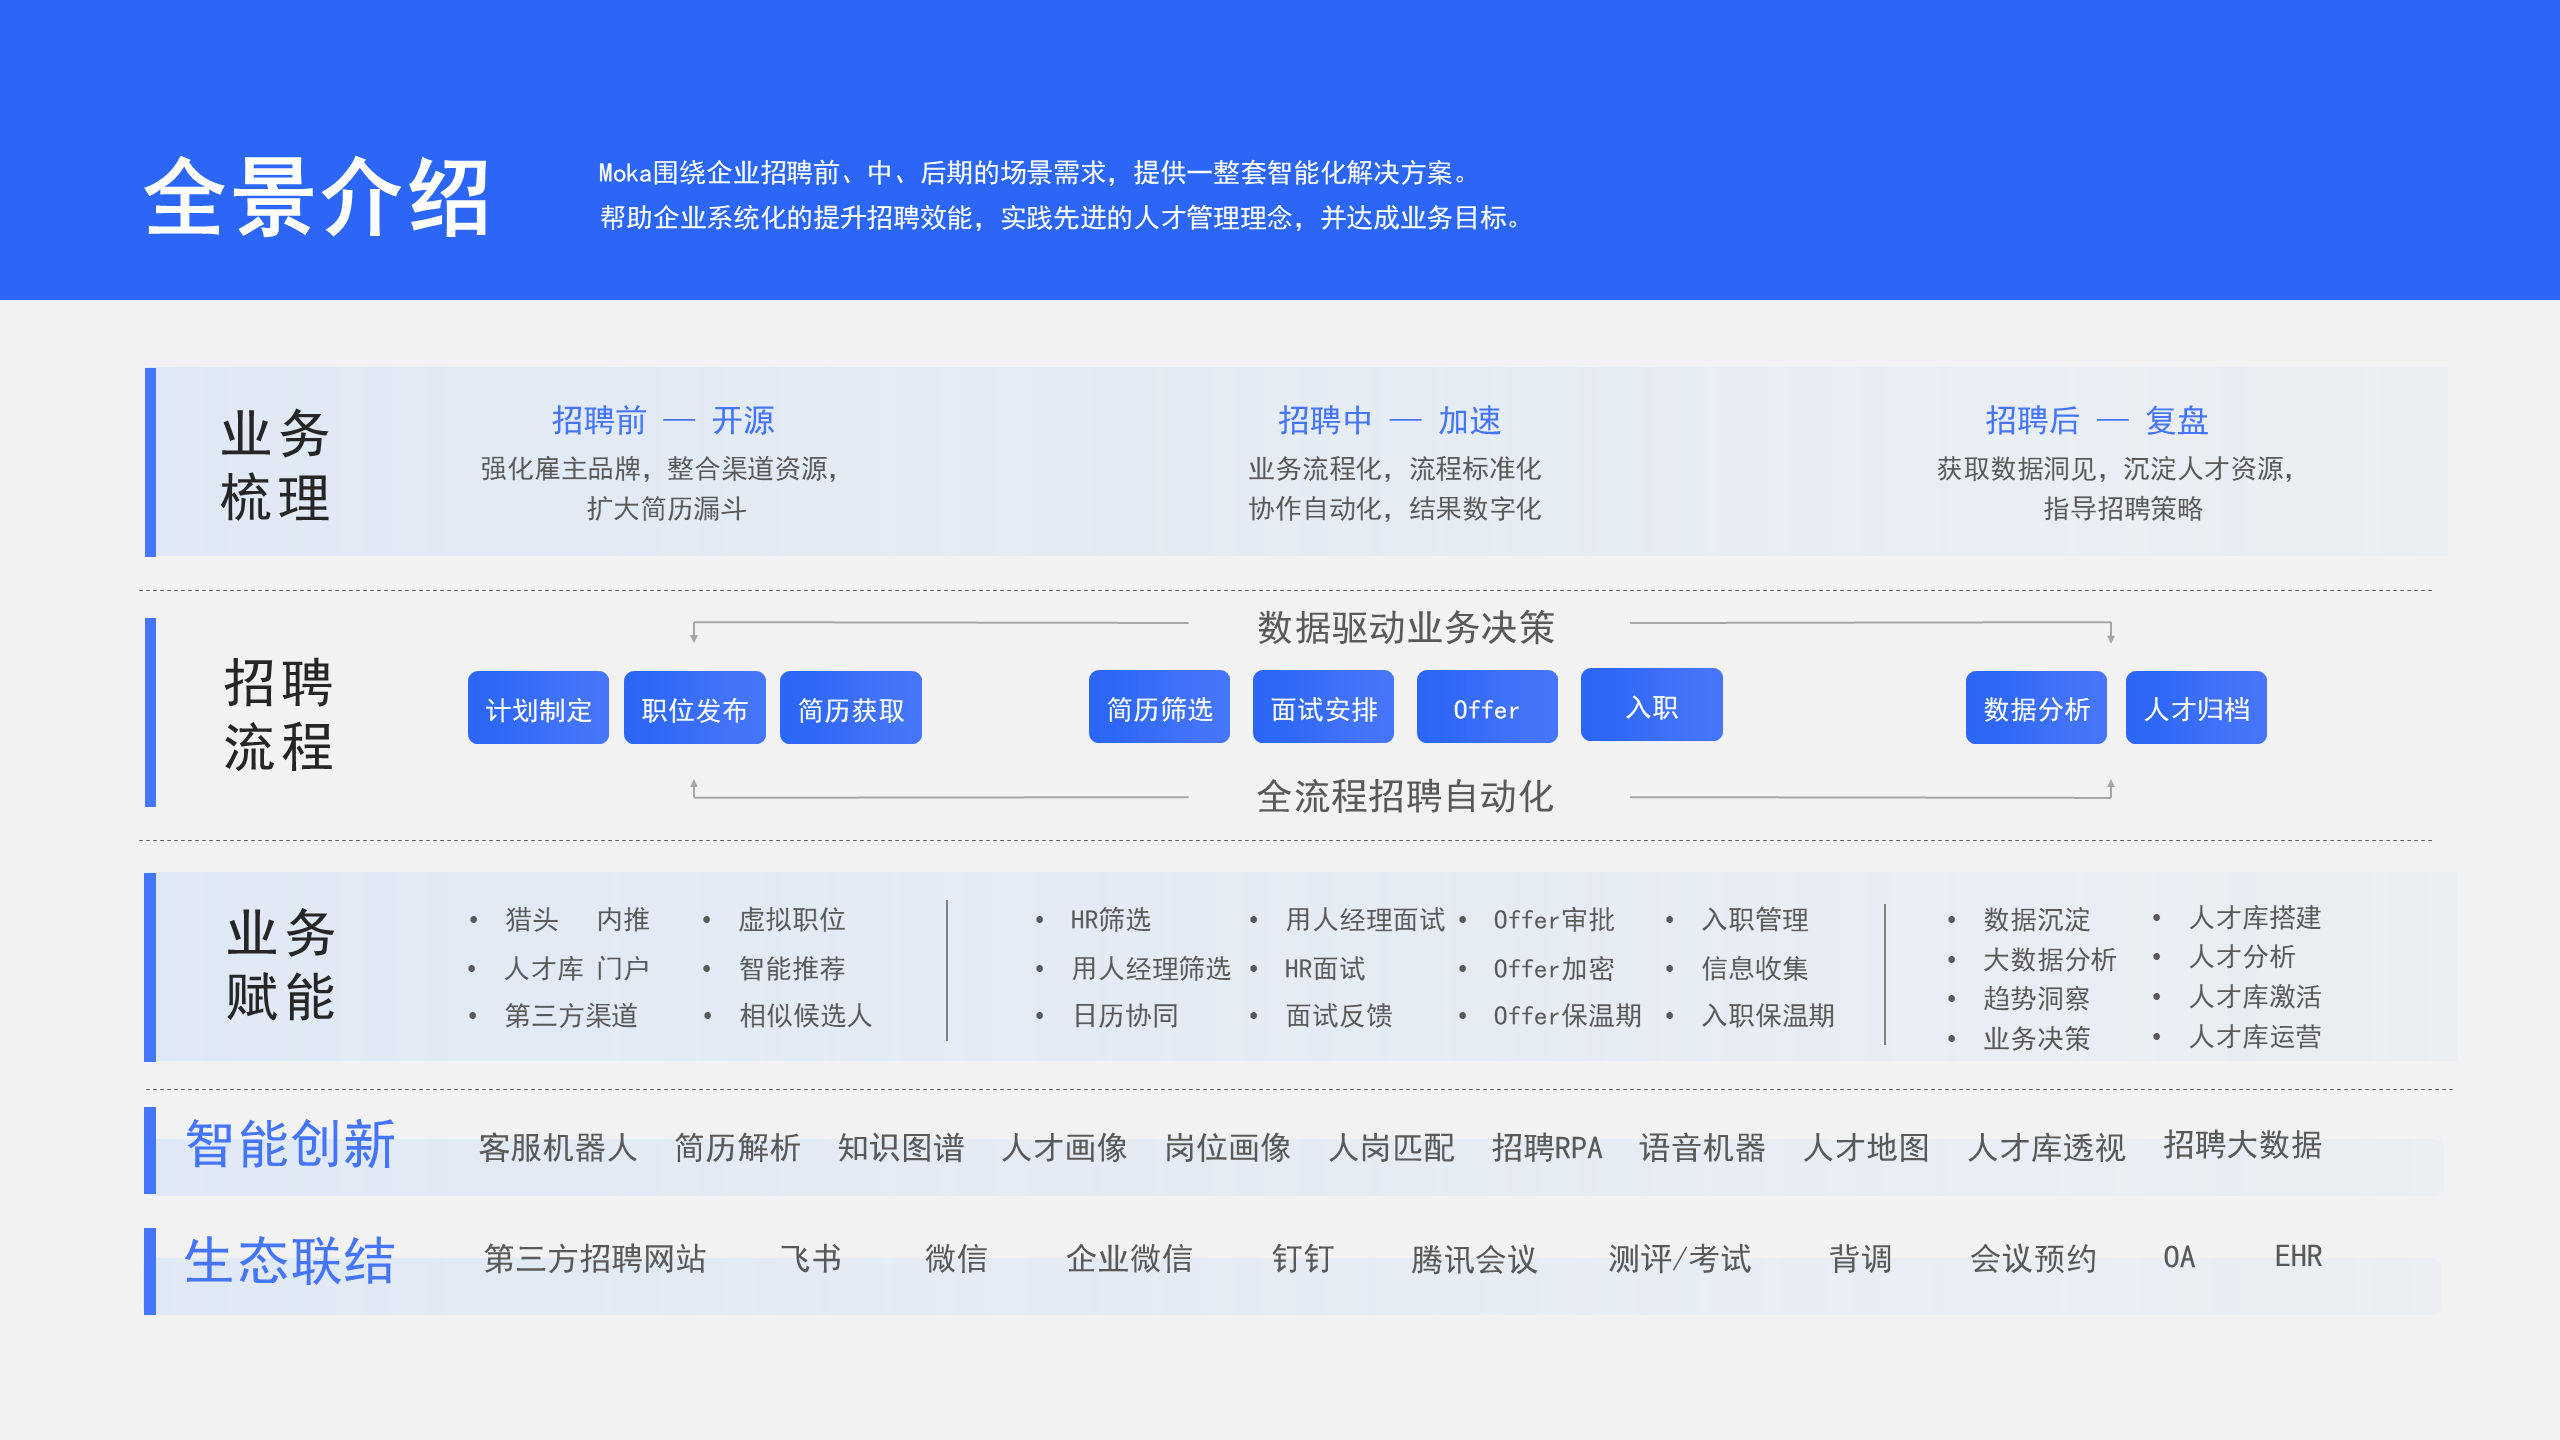Select the 虚拟职位 bullet item

coord(792,919)
